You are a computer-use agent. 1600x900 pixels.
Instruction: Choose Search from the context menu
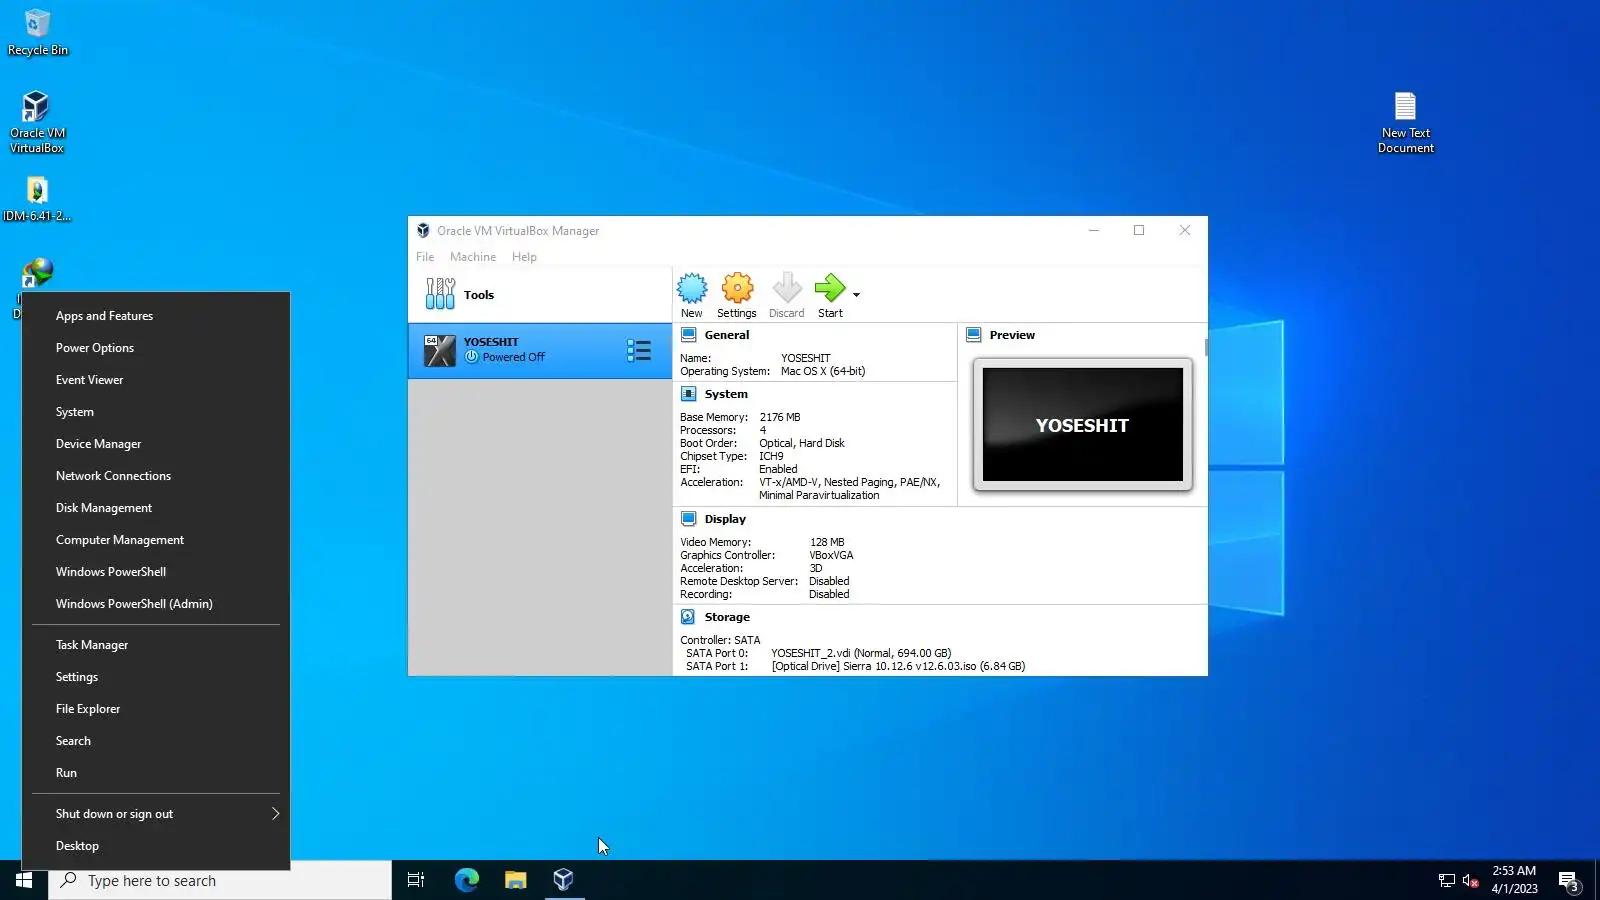[x=156, y=741]
